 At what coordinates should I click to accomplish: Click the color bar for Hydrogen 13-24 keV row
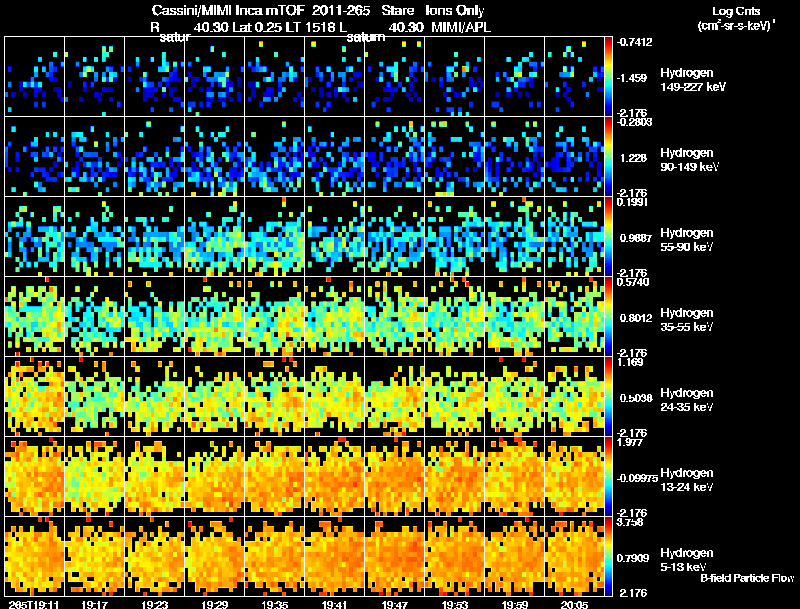pyautogui.click(x=608, y=476)
